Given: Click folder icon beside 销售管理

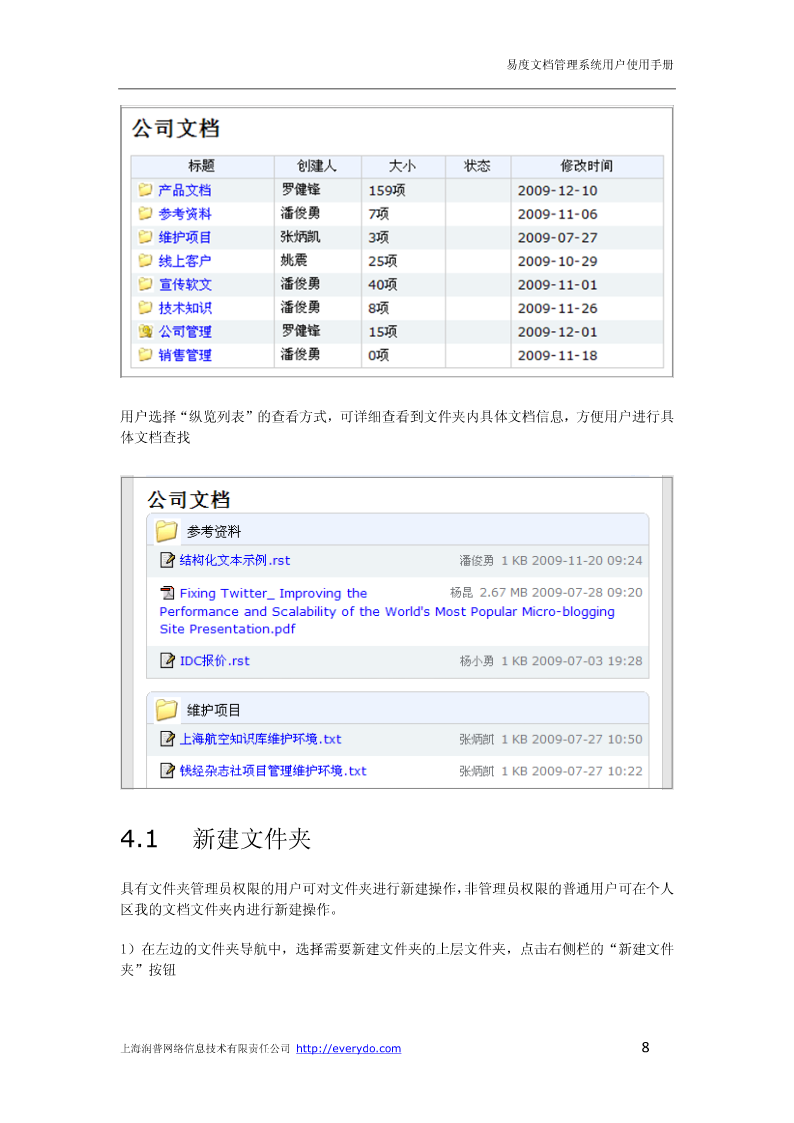Looking at the screenshot, I should click(x=145, y=355).
